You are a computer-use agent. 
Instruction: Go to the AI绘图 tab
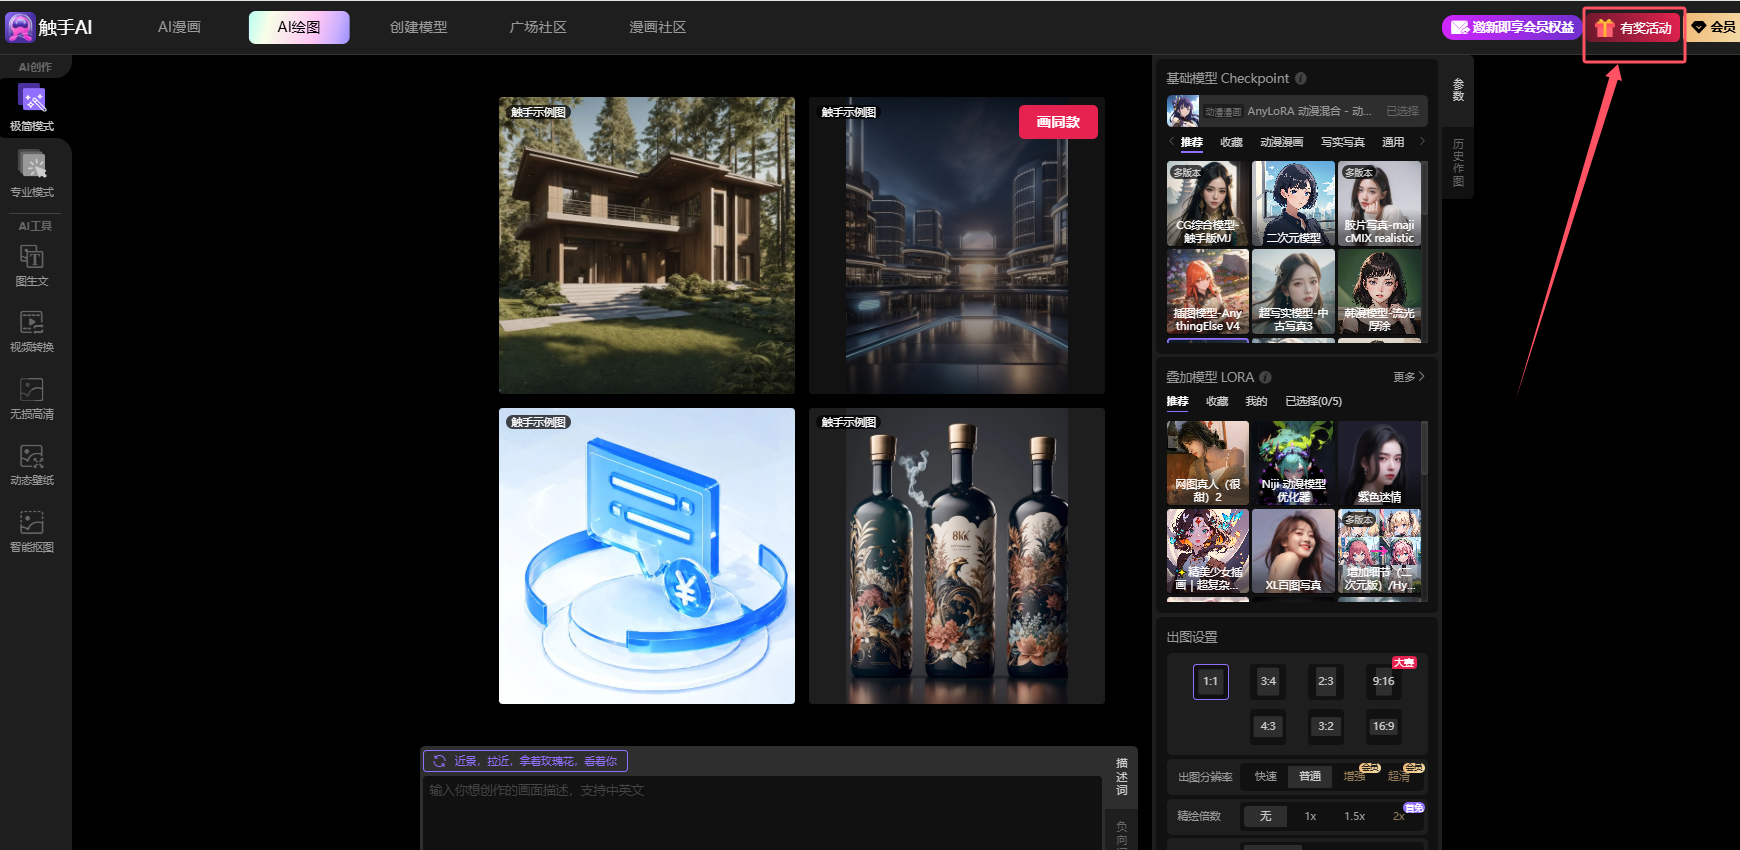pos(299,27)
